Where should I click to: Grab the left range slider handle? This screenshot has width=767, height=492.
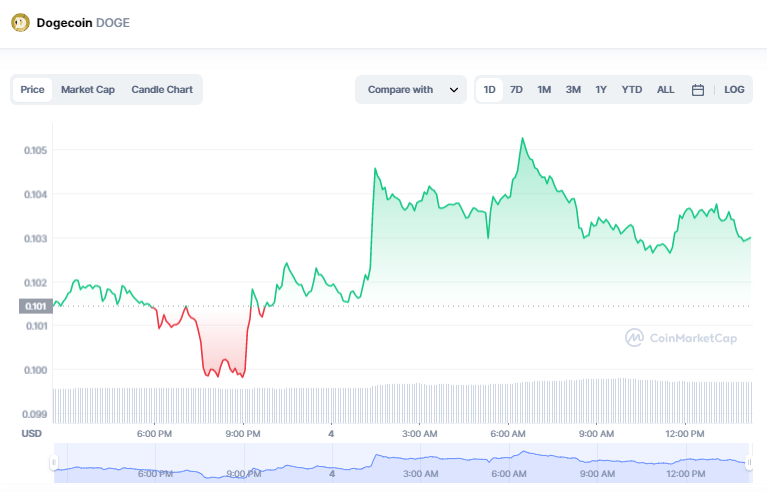54,462
